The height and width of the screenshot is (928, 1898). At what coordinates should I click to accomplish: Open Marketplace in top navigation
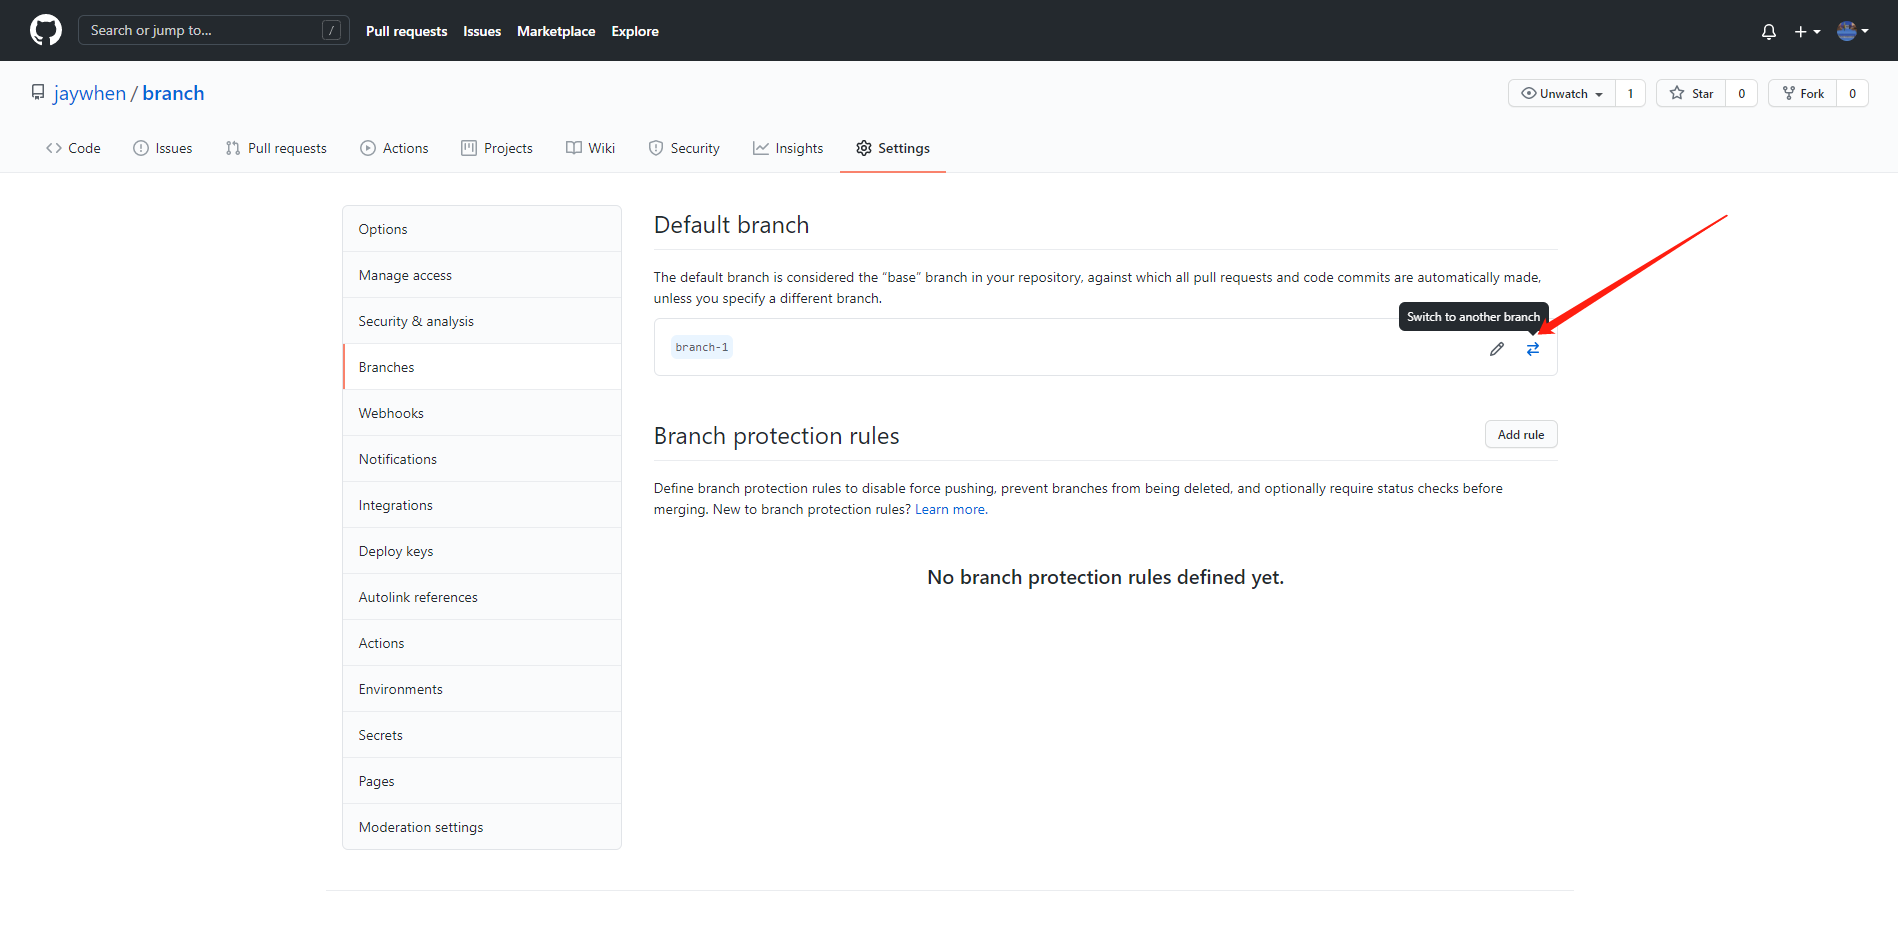[x=556, y=31]
